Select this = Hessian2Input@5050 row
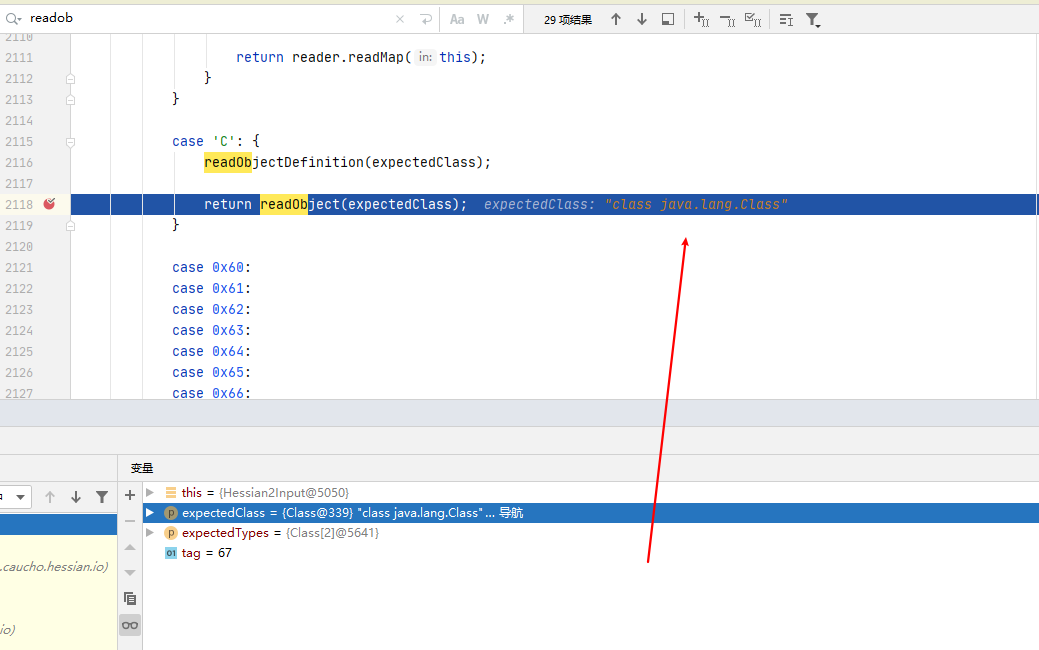 click(590, 492)
